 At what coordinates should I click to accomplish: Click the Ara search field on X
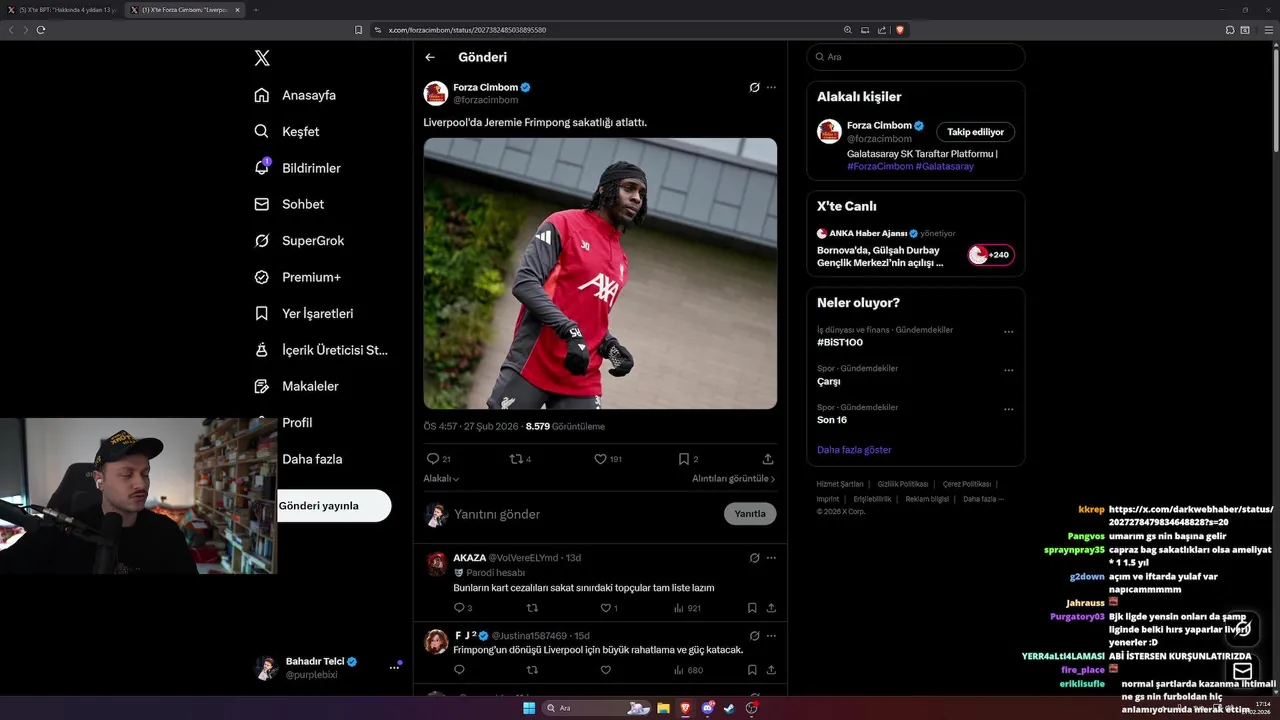pos(916,57)
